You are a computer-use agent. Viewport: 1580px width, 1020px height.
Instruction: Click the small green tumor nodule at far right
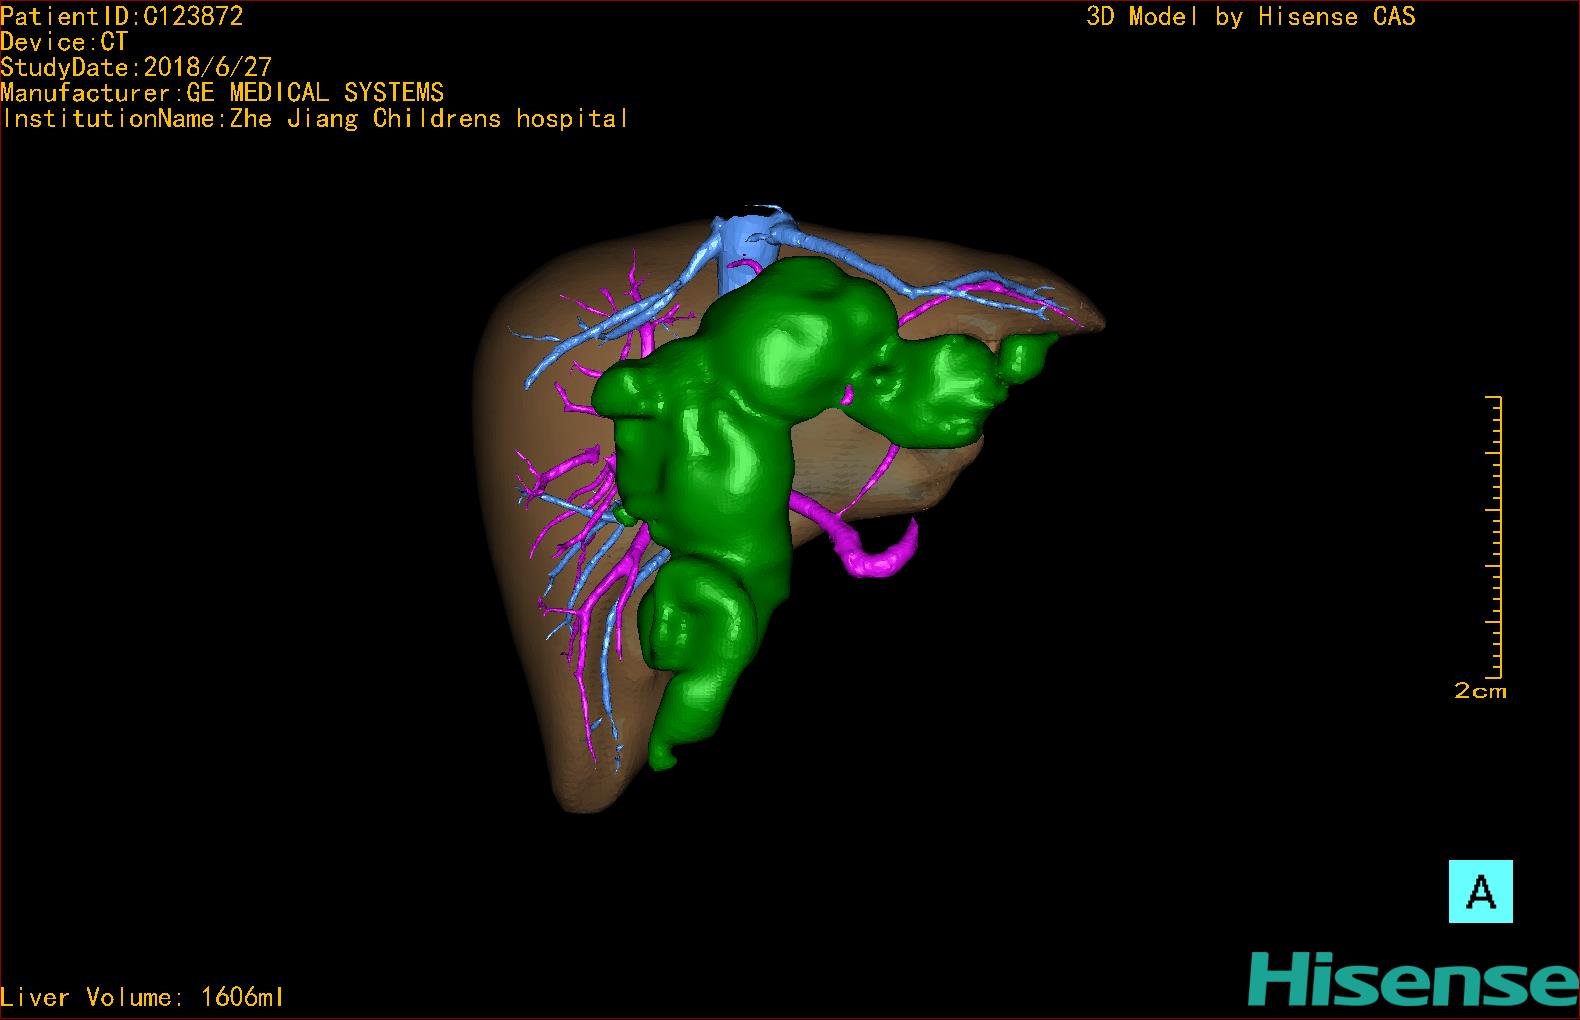coord(1028,358)
